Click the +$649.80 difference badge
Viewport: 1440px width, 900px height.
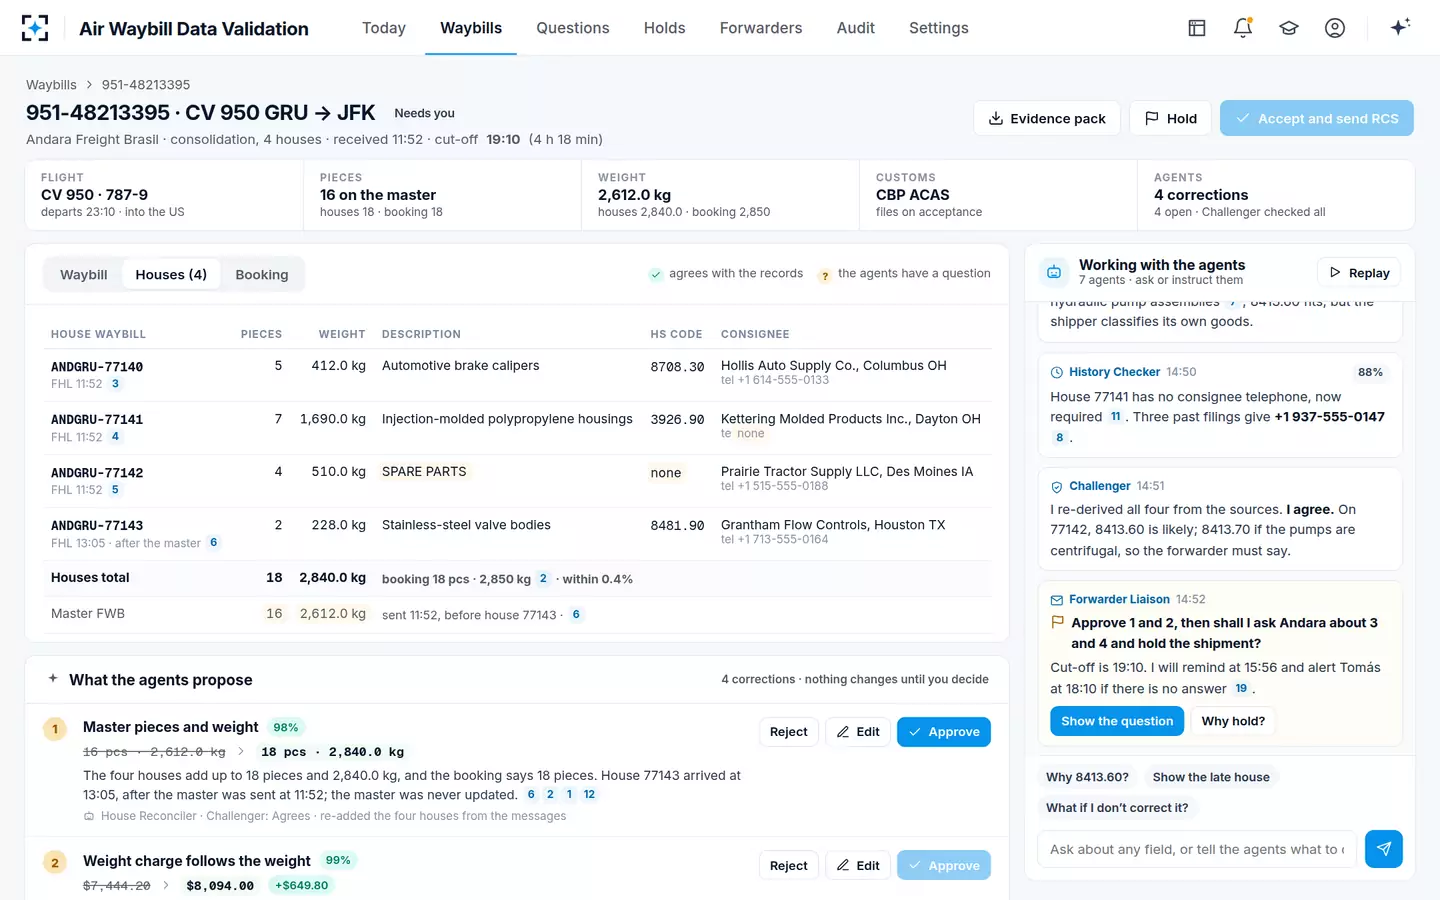(x=302, y=885)
